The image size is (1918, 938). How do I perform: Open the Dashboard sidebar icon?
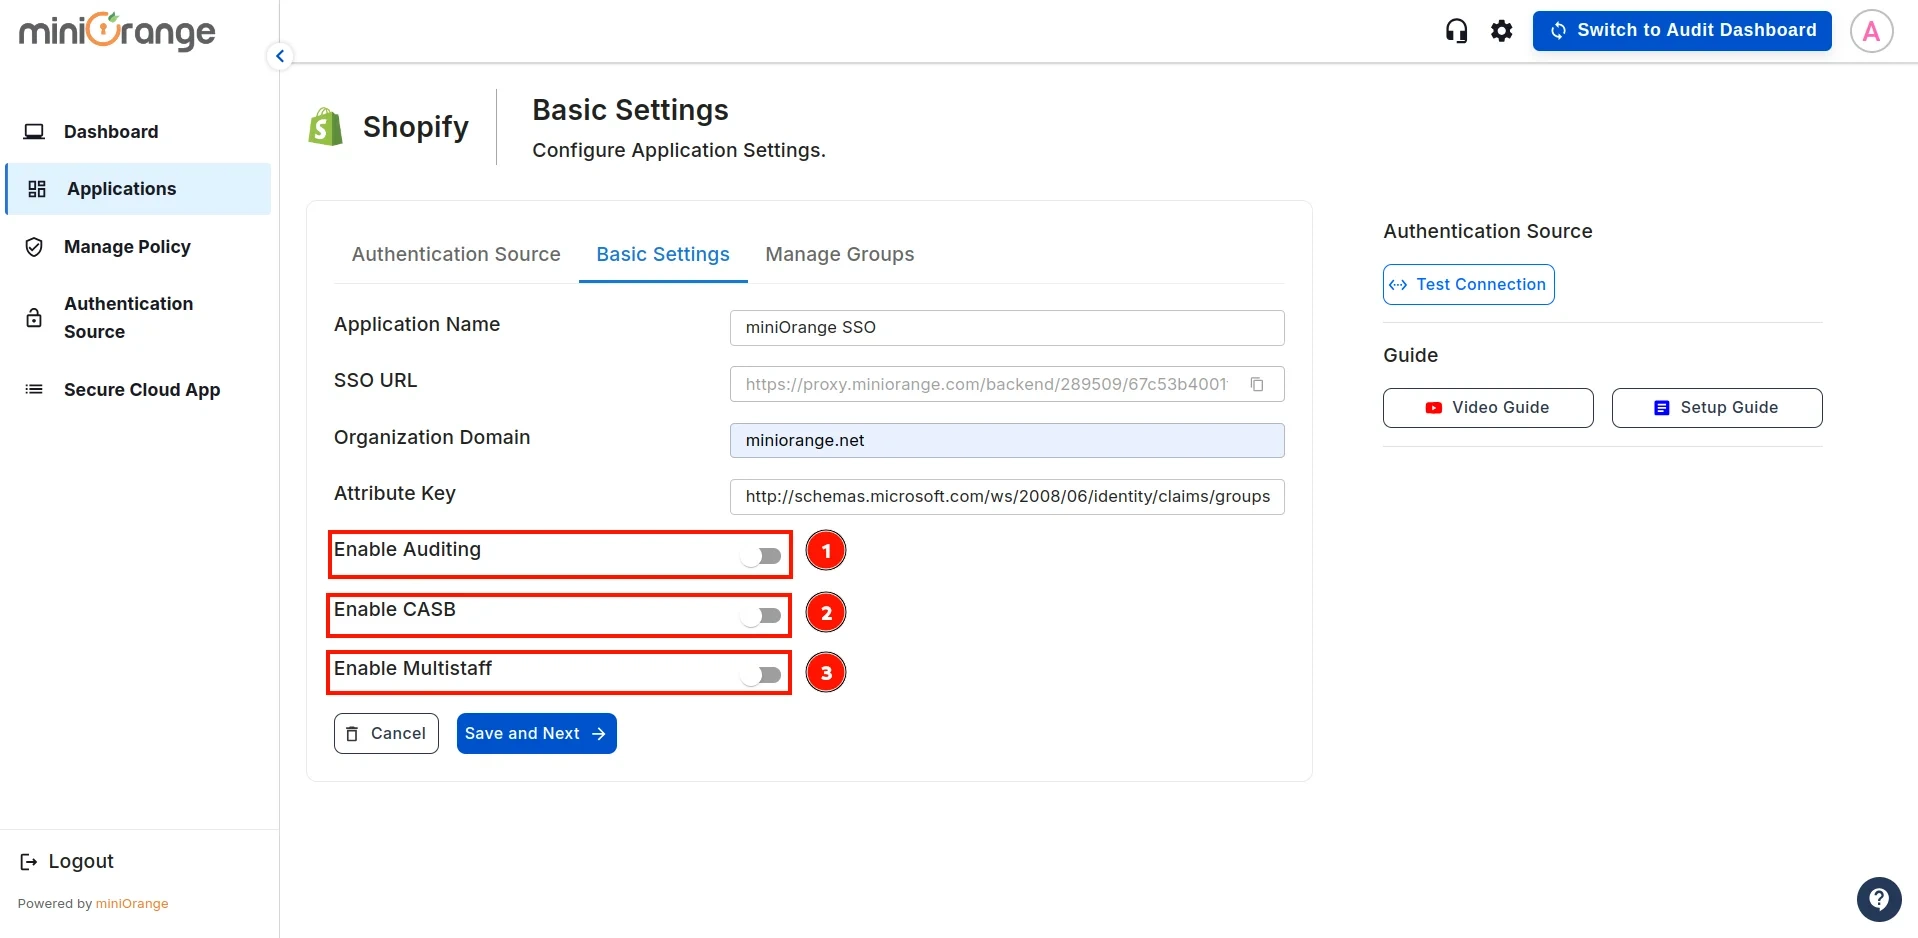click(34, 131)
